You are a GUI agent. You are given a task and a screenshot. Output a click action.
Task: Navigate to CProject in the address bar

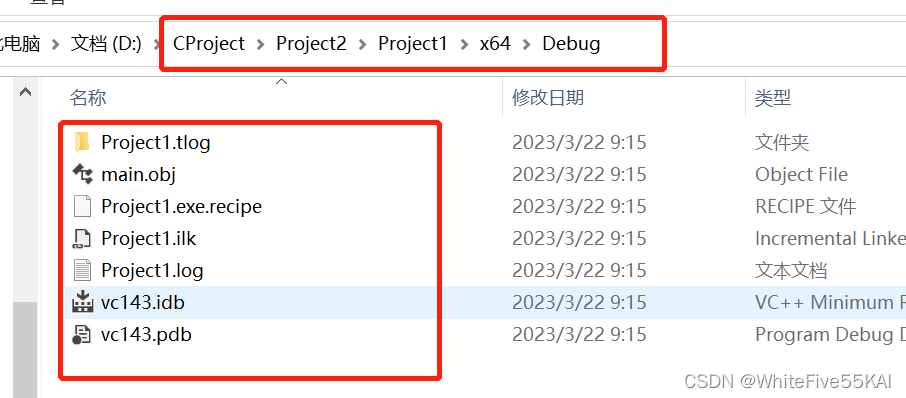click(x=209, y=44)
